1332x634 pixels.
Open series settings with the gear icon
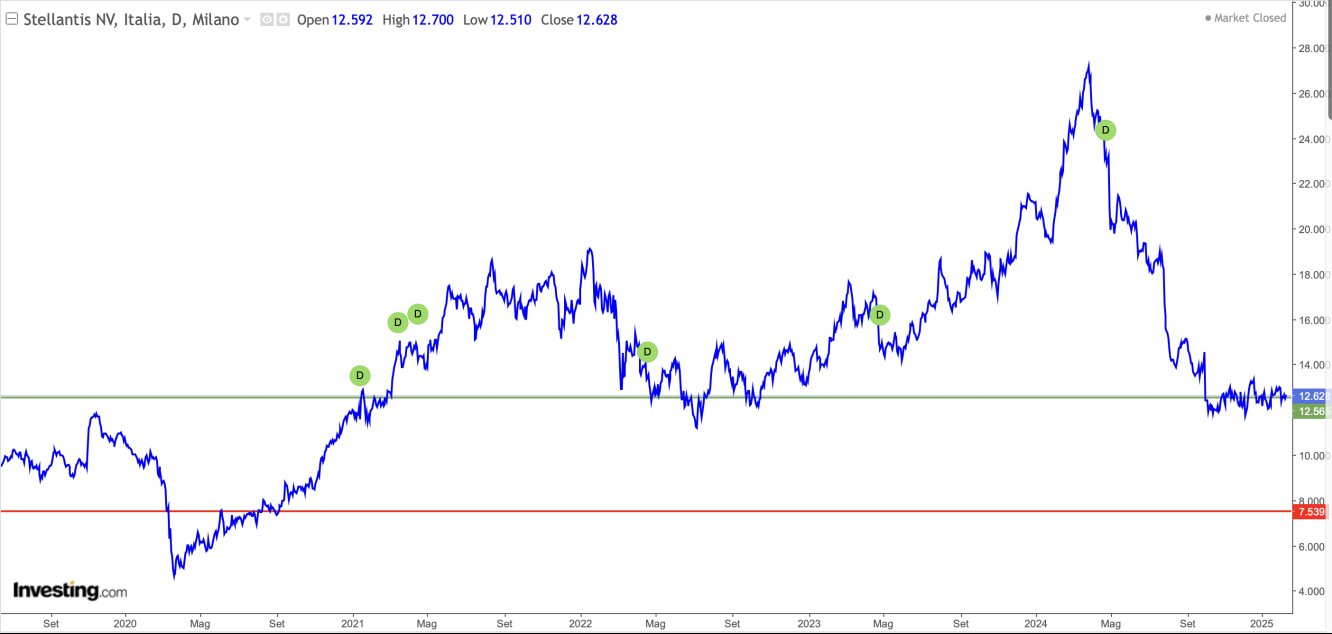(x=283, y=20)
